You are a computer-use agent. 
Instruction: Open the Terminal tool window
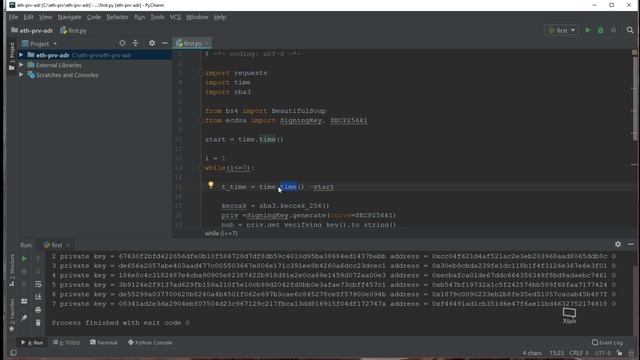[104, 342]
